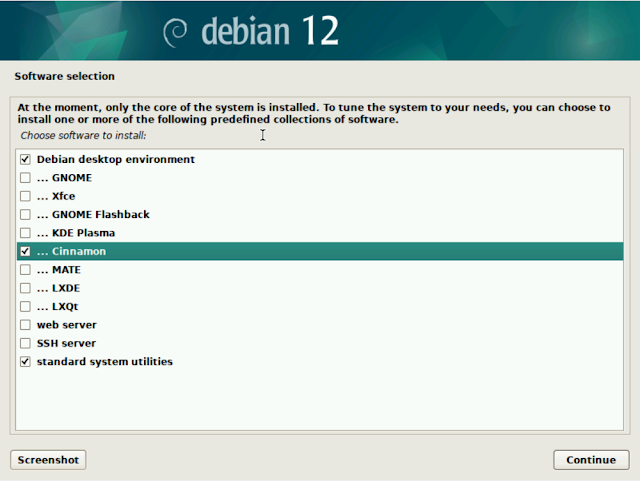
Task: Select the '... LXDE' row label
Action: coord(58,288)
